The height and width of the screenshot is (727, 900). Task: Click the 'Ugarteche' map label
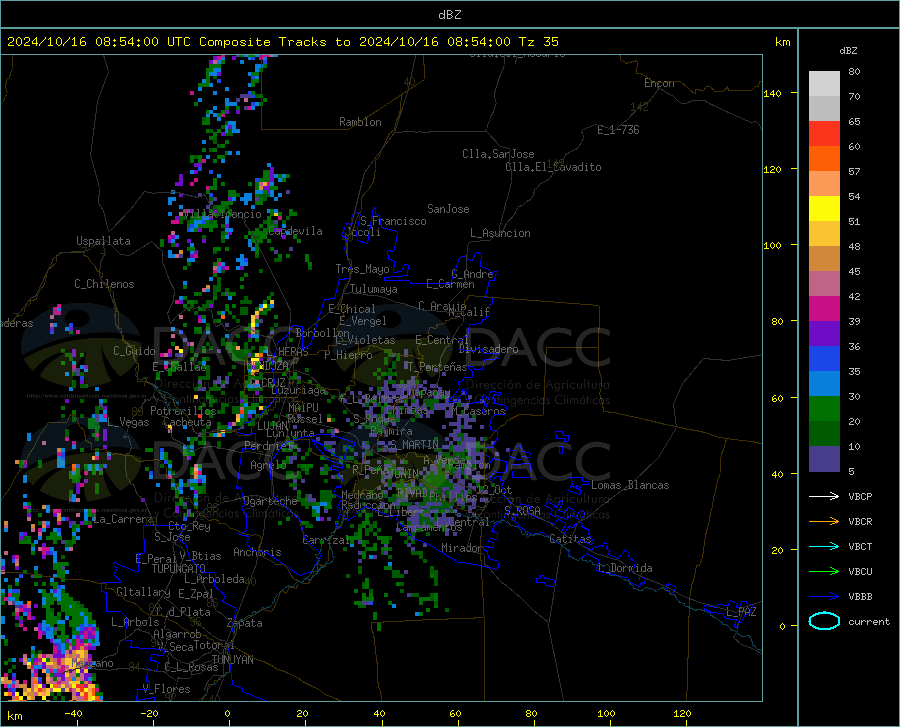click(270, 501)
